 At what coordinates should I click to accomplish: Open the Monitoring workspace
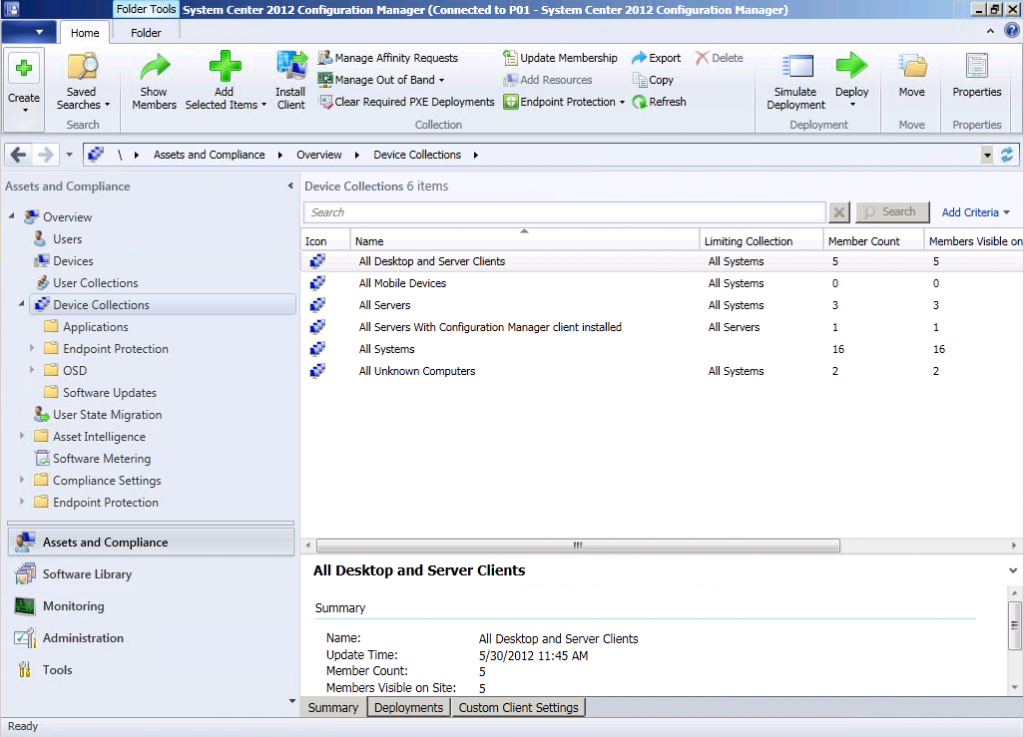coord(152,606)
